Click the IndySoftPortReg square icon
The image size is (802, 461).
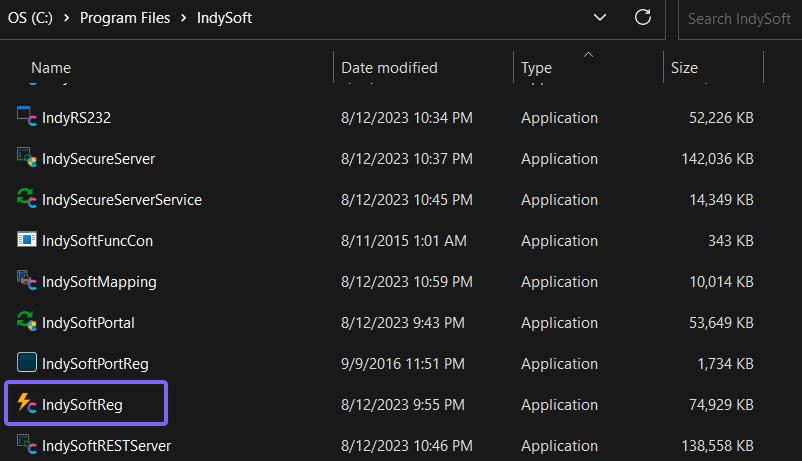click(26, 363)
